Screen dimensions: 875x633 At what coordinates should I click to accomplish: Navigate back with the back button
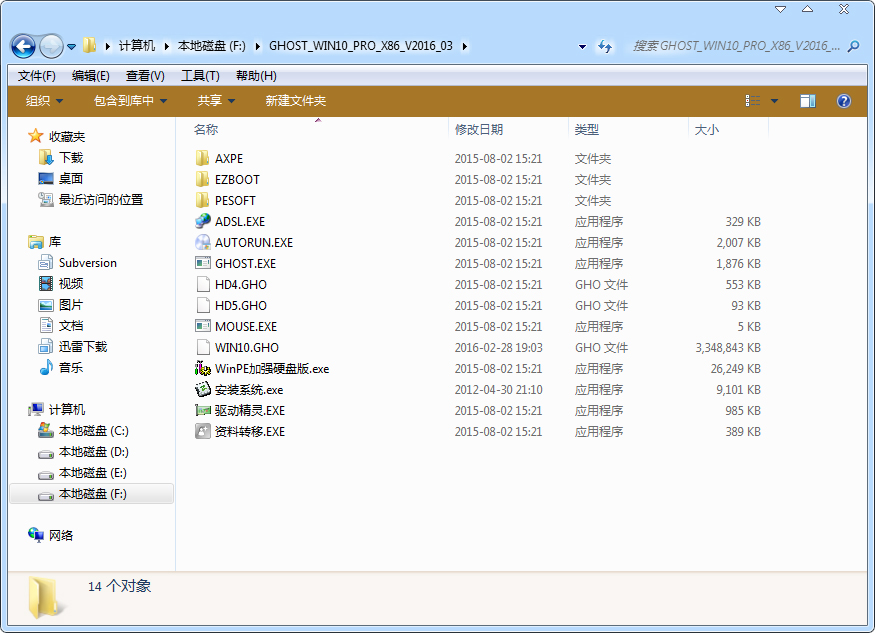22,45
